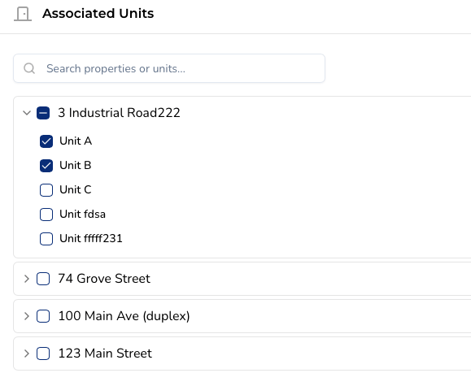Select all units for 74 Grove Street
Image resolution: width=471 pixels, height=373 pixels.
click(x=43, y=279)
